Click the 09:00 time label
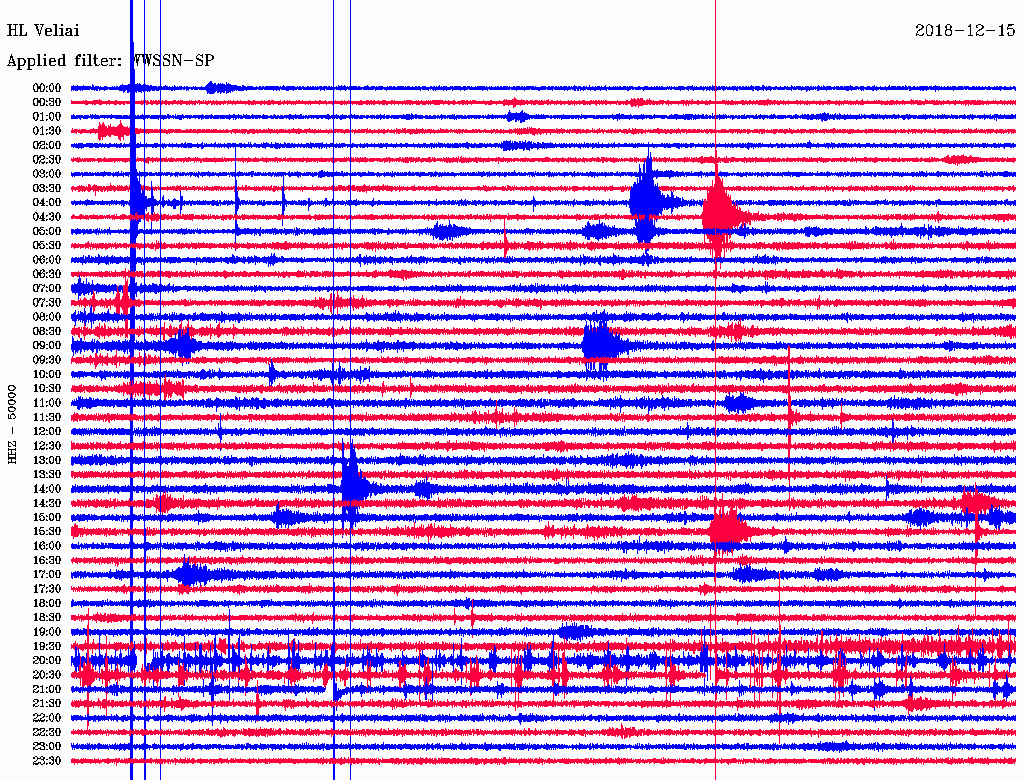 coord(47,346)
